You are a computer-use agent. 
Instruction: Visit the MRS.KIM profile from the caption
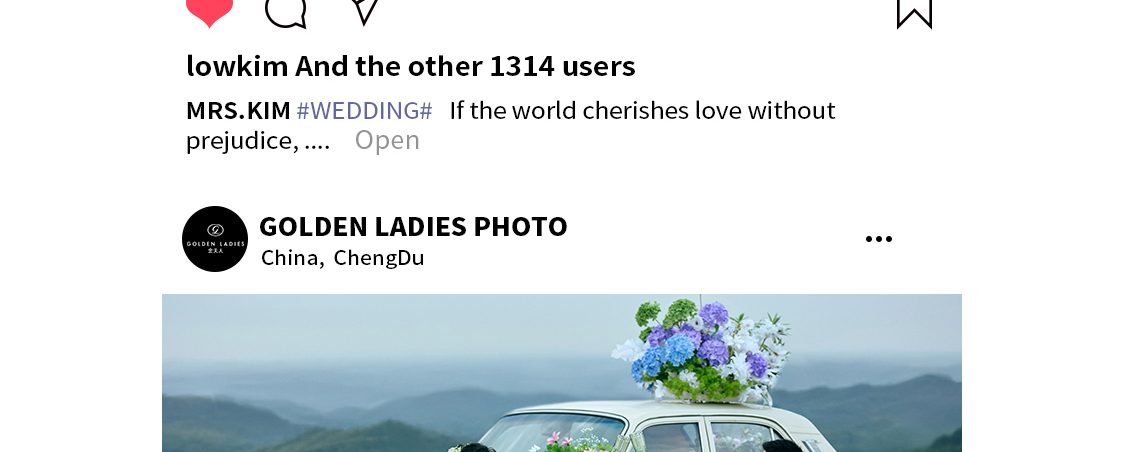pyautogui.click(x=238, y=110)
